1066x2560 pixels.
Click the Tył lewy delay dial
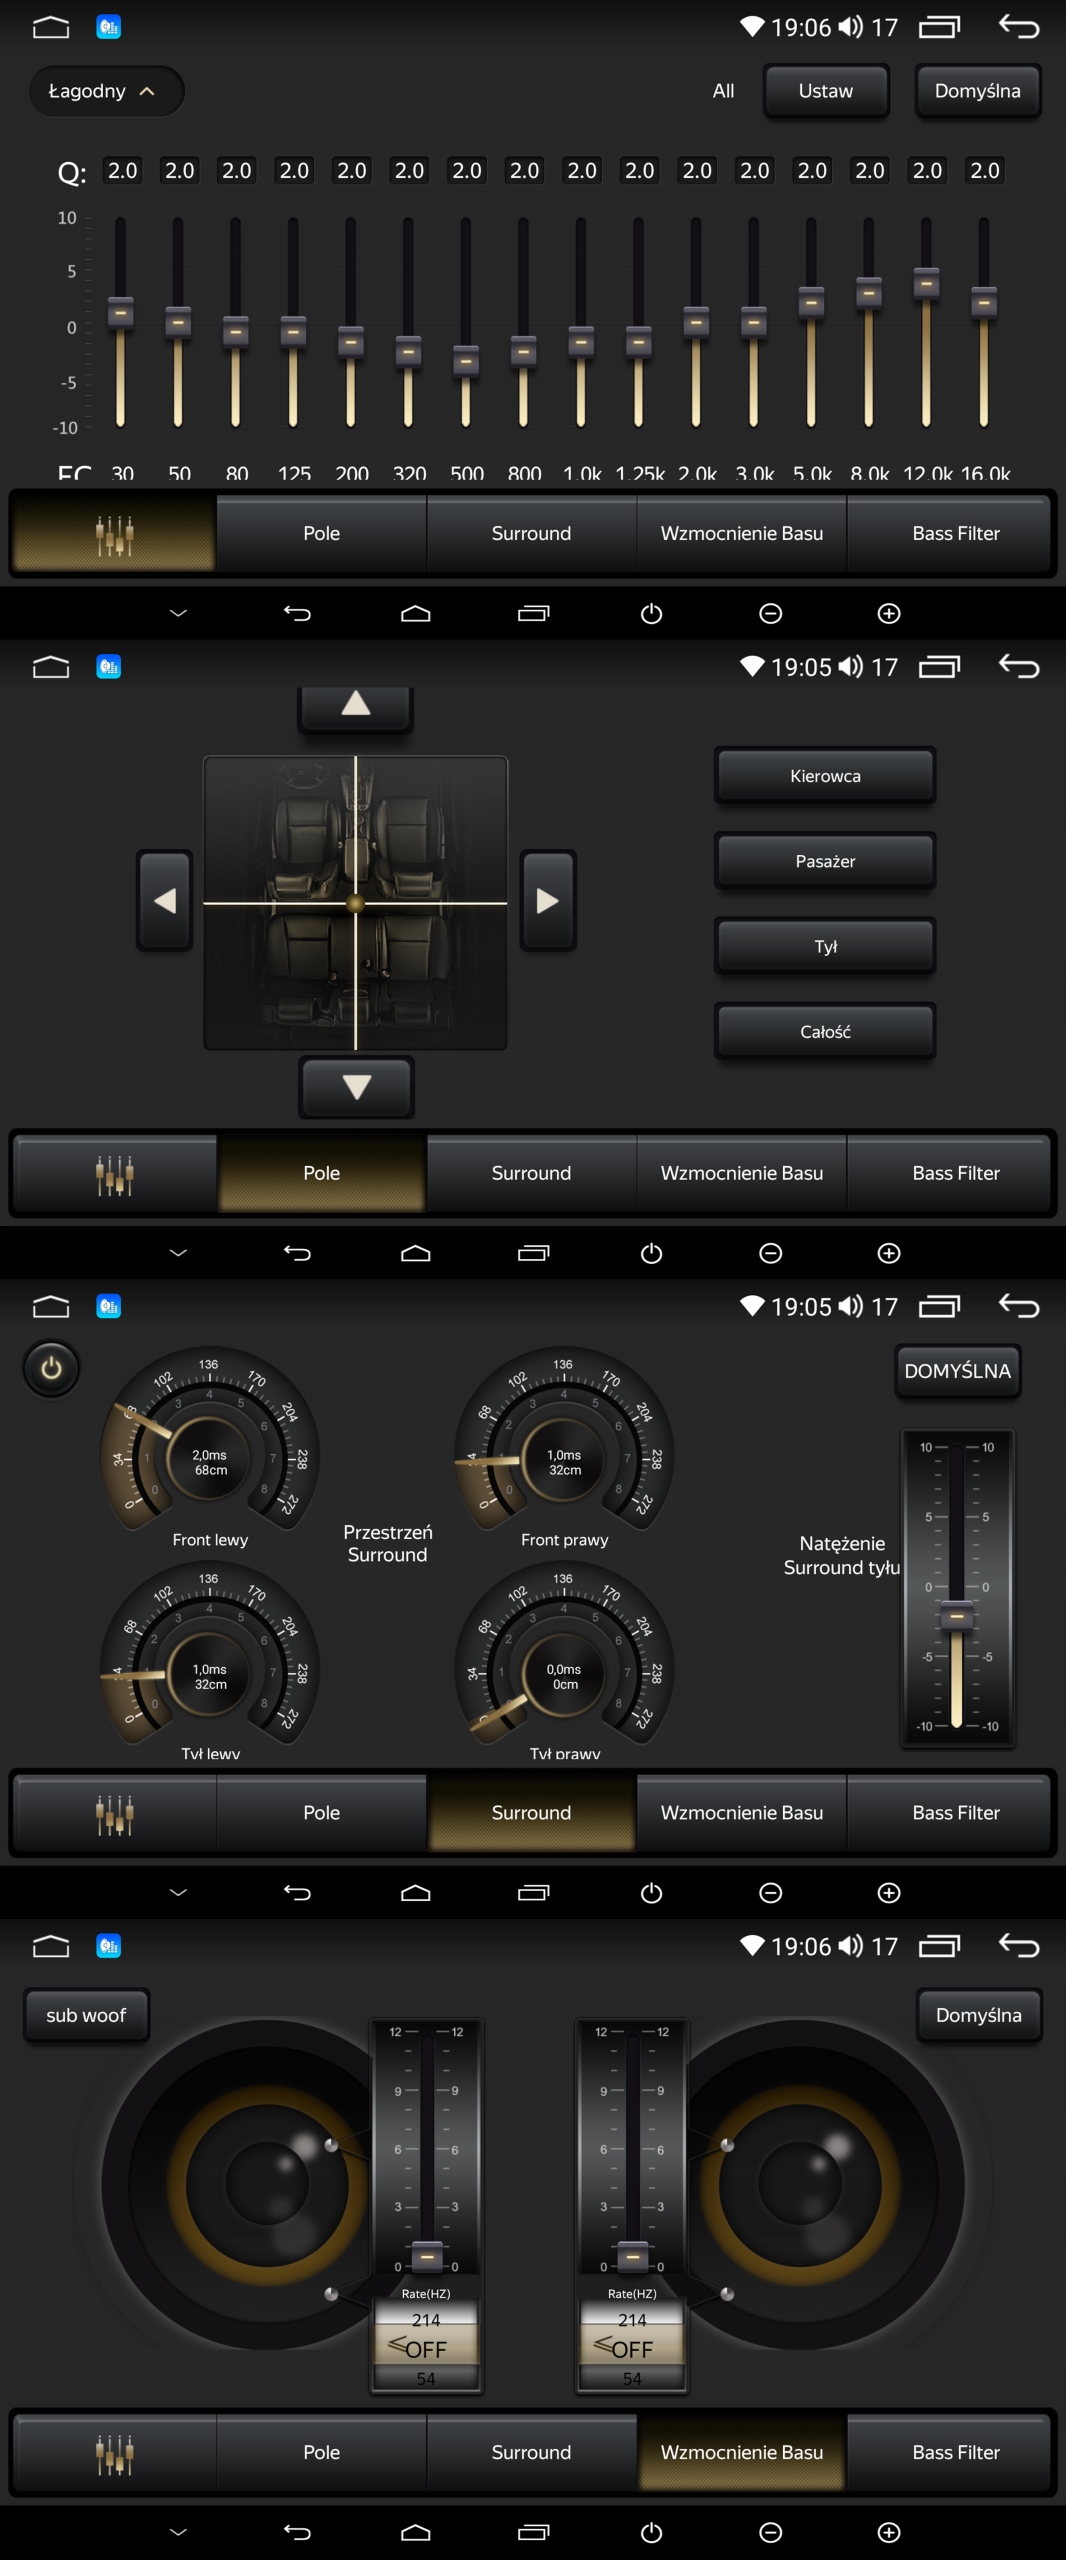[210, 1676]
